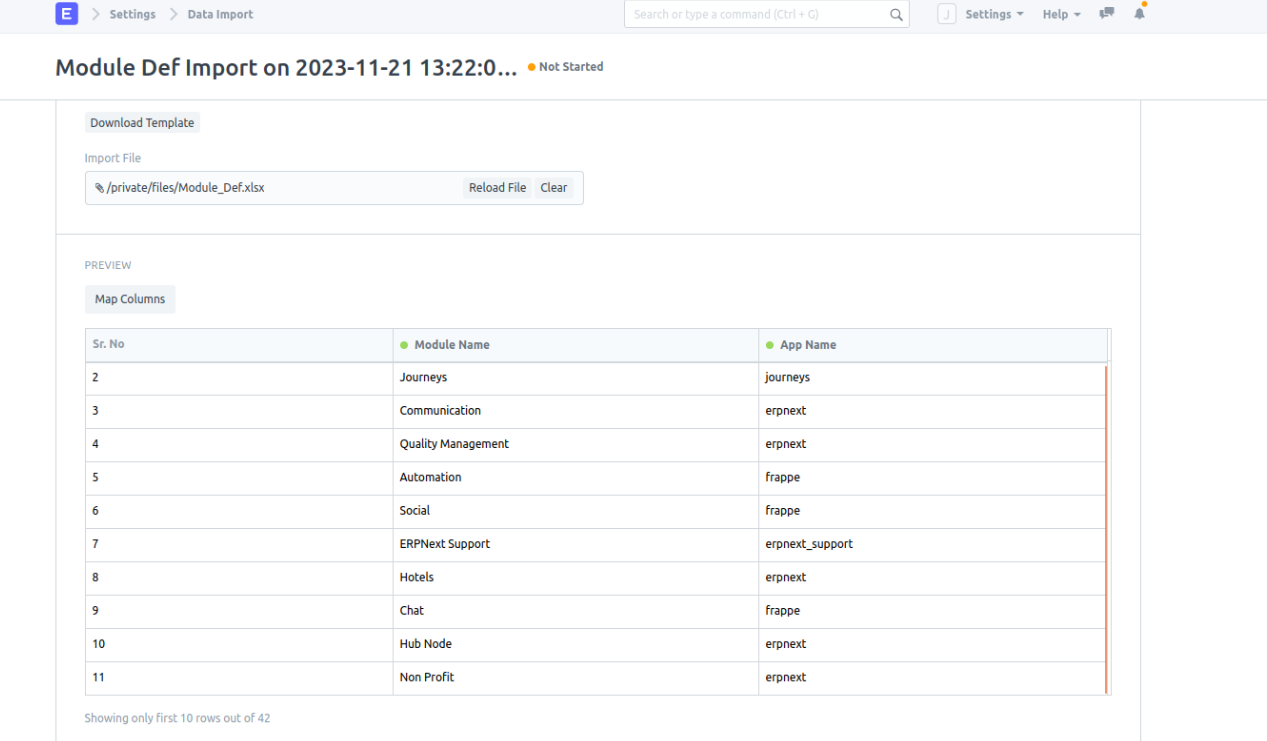Click the paperclip attachment icon
This screenshot has width=1267, height=741.
coord(99,188)
